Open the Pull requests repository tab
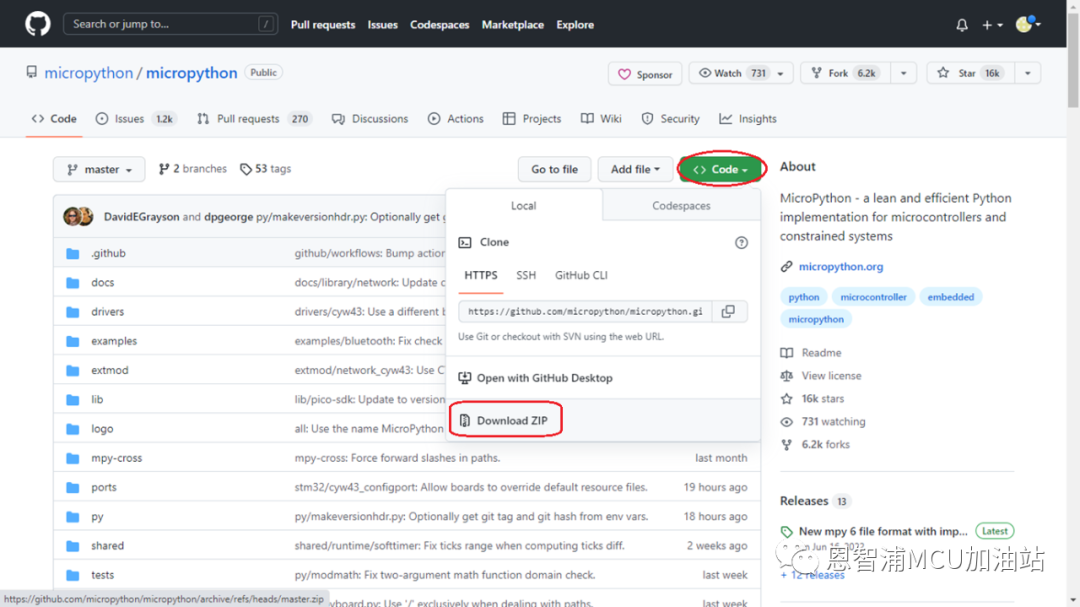 (x=253, y=119)
